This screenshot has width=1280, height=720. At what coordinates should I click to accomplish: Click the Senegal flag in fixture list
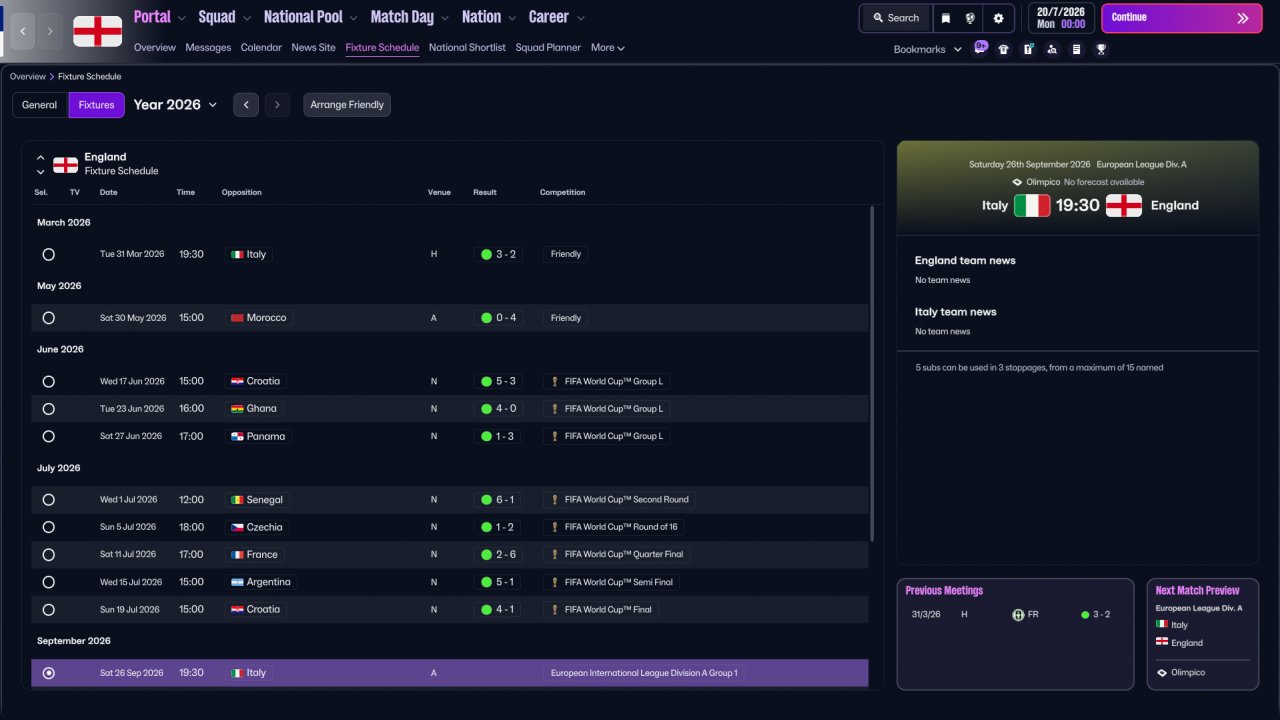[x=237, y=500]
